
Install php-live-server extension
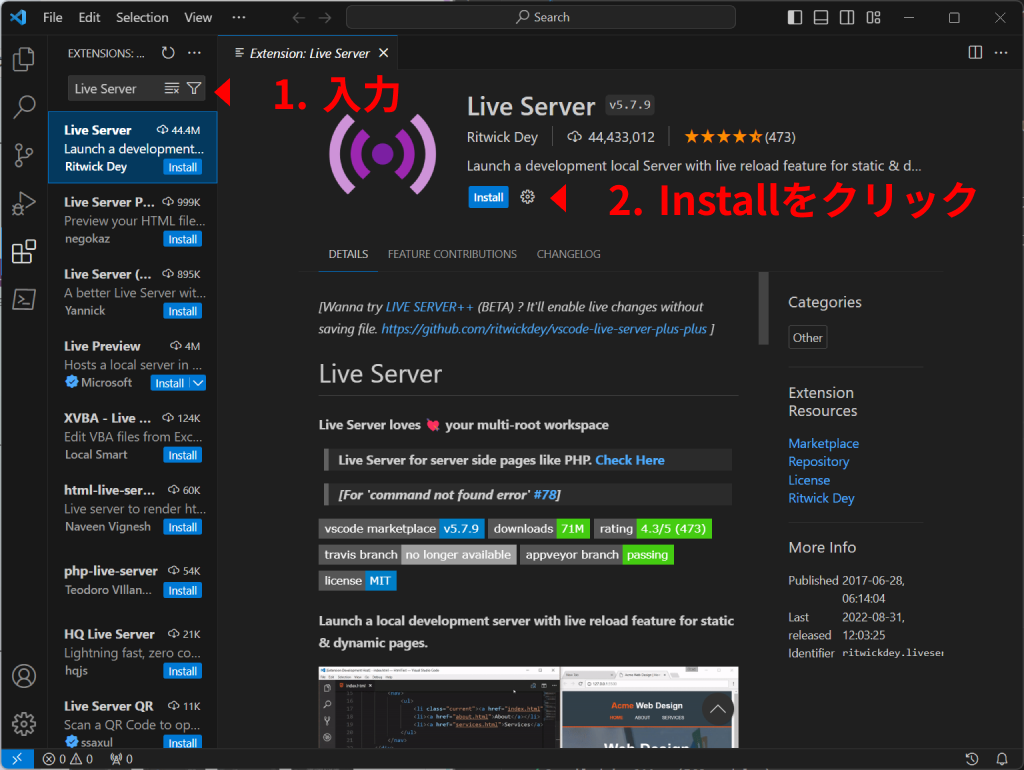point(182,590)
